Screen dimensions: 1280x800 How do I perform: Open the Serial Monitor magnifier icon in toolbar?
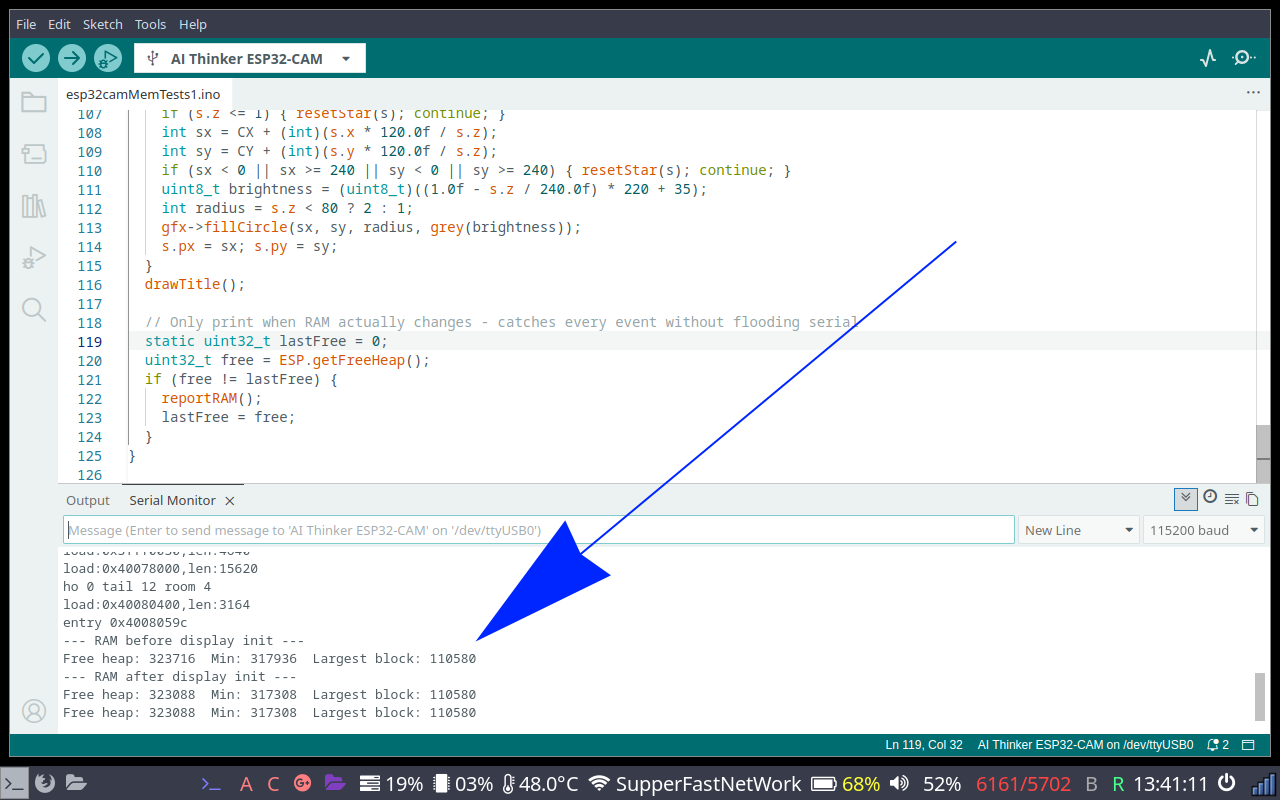pos(1244,58)
